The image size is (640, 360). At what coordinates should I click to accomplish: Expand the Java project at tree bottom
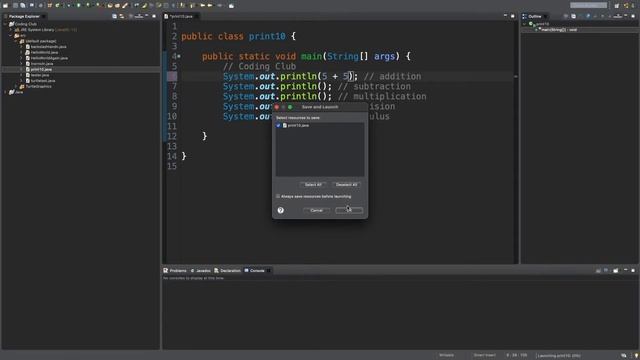(5, 92)
